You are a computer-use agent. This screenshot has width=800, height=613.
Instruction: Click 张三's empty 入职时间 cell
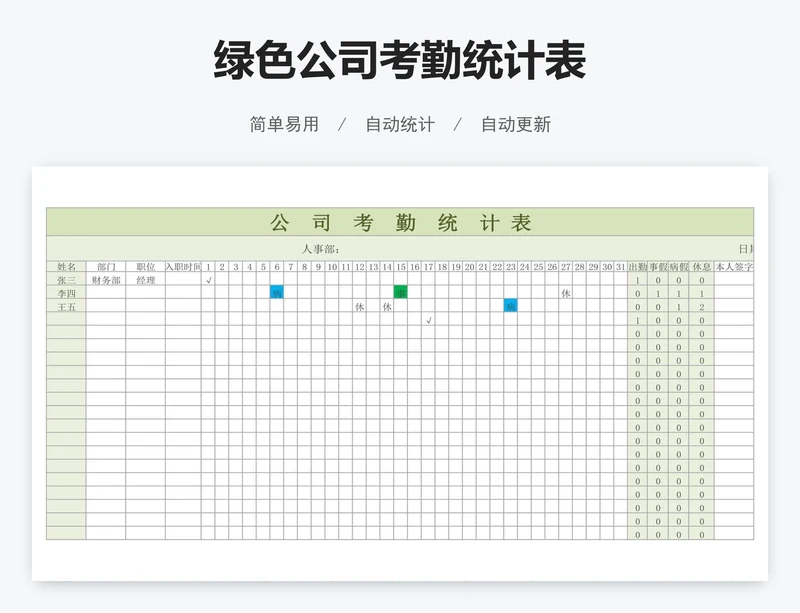tap(183, 280)
